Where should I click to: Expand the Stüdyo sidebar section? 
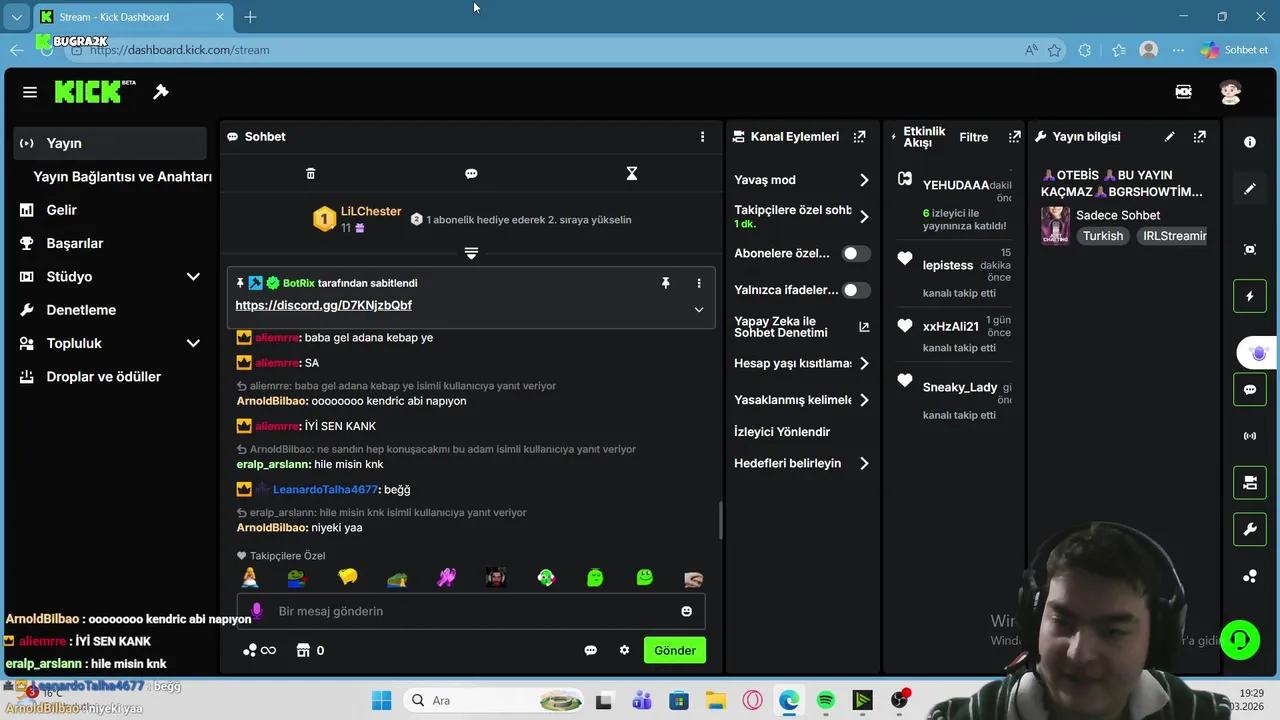[x=193, y=277]
